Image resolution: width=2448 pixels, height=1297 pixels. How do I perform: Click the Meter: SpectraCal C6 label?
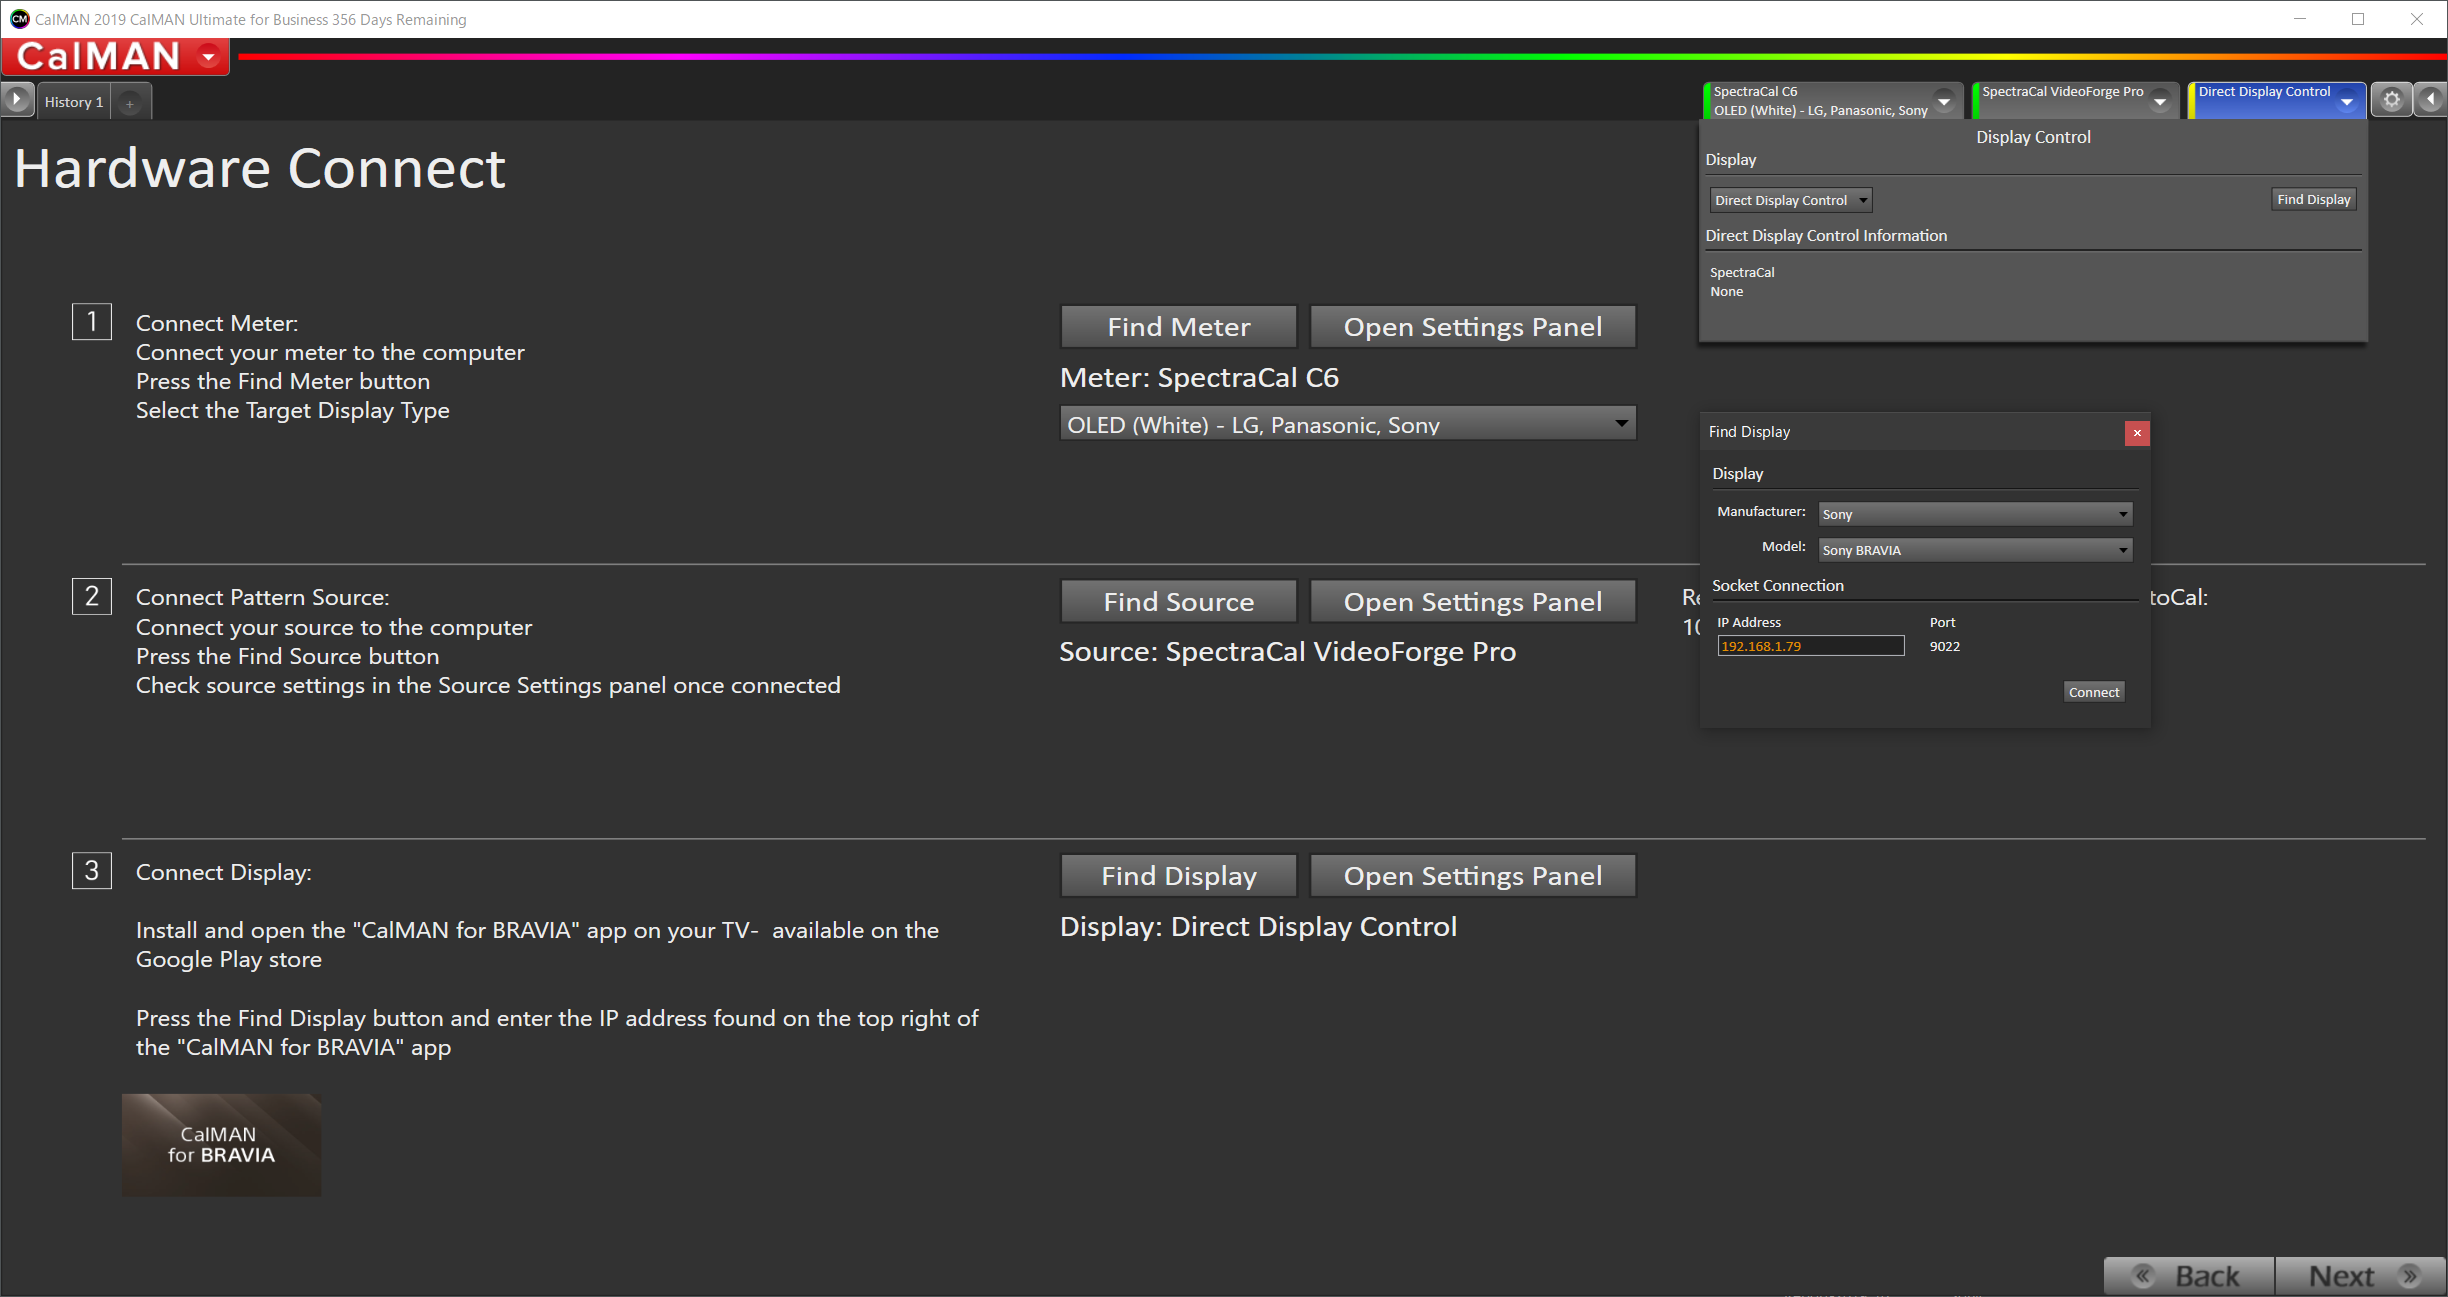(1199, 378)
